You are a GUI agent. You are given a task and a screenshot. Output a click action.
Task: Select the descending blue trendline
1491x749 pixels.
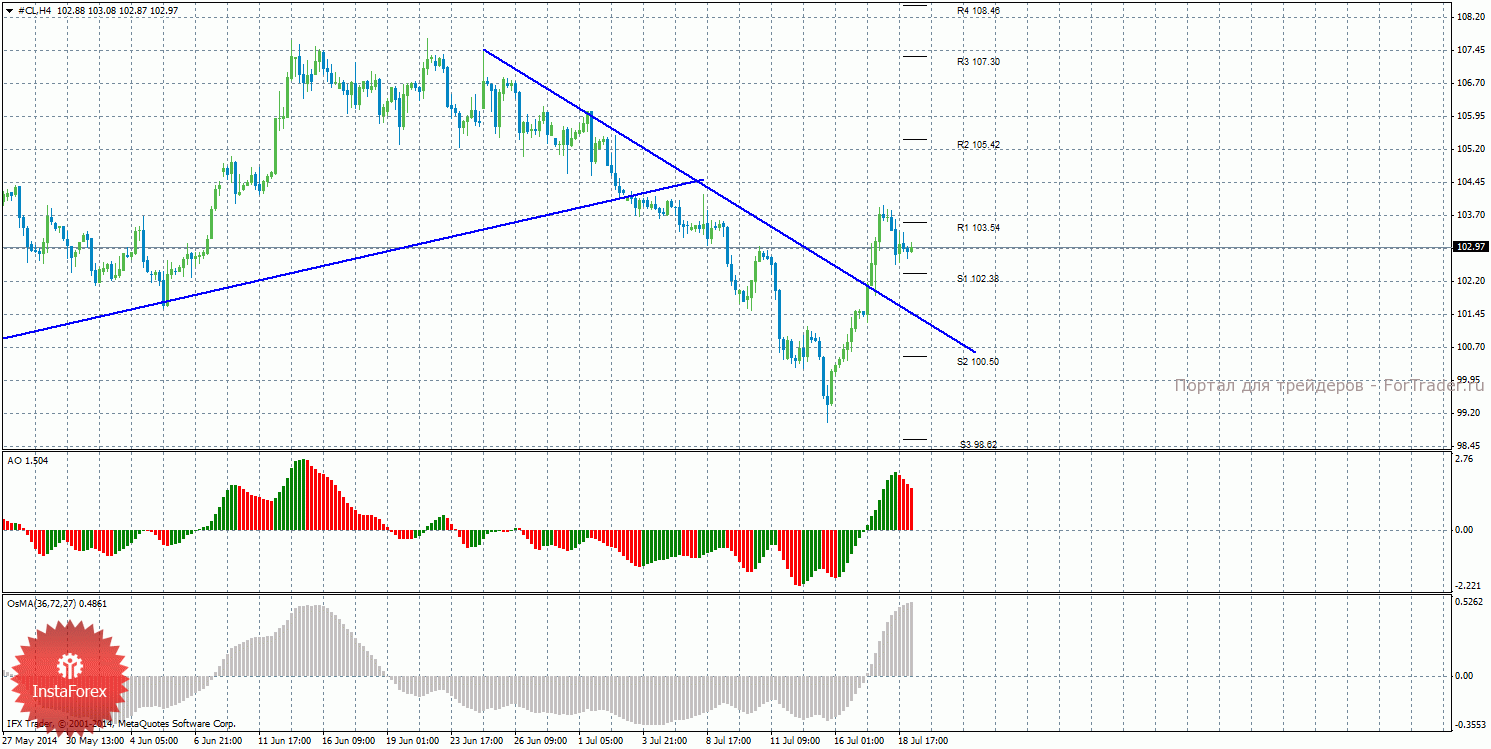point(728,200)
